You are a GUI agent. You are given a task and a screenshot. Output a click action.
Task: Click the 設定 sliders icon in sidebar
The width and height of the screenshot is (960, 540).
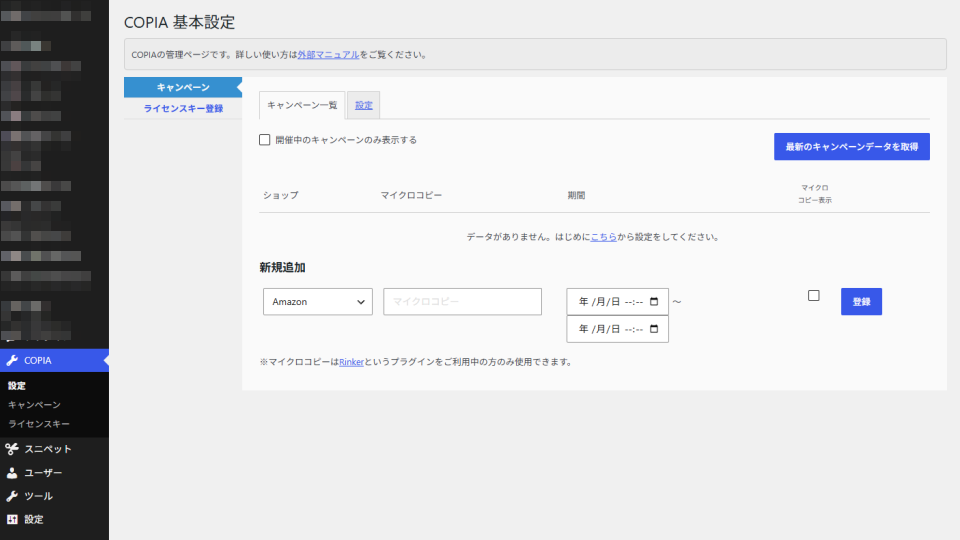click(x=12, y=519)
